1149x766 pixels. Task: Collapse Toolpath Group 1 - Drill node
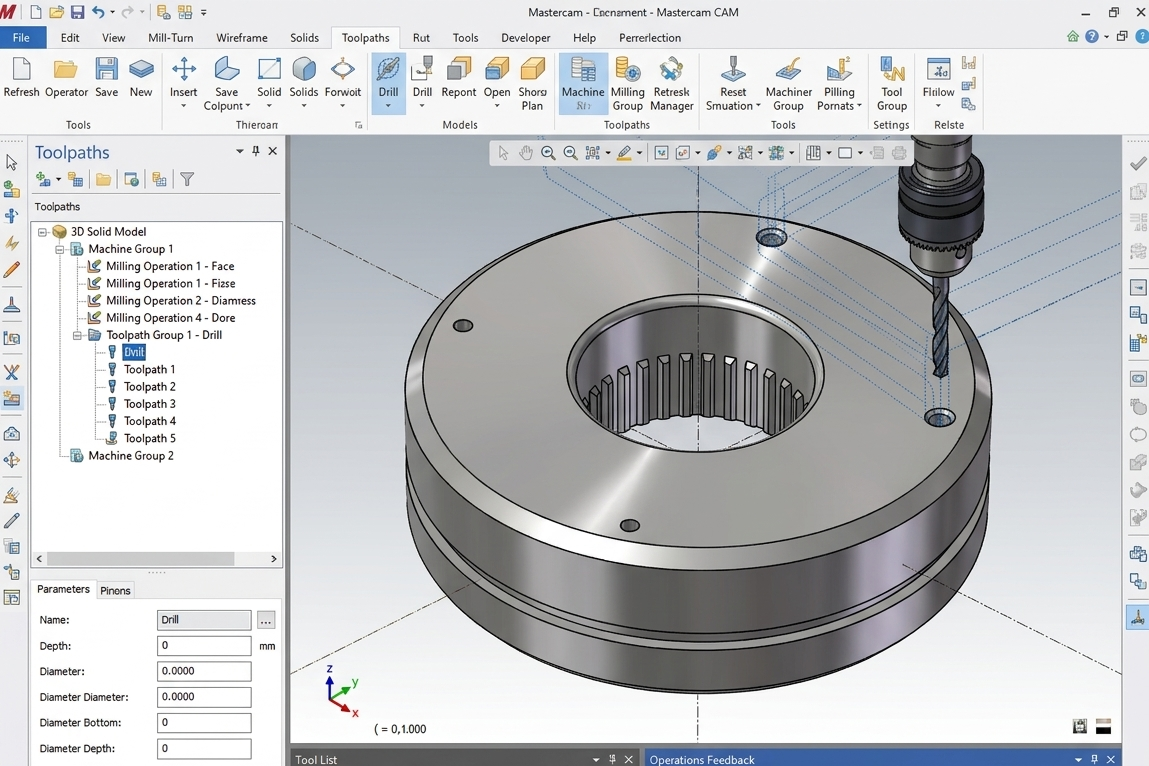[78, 335]
